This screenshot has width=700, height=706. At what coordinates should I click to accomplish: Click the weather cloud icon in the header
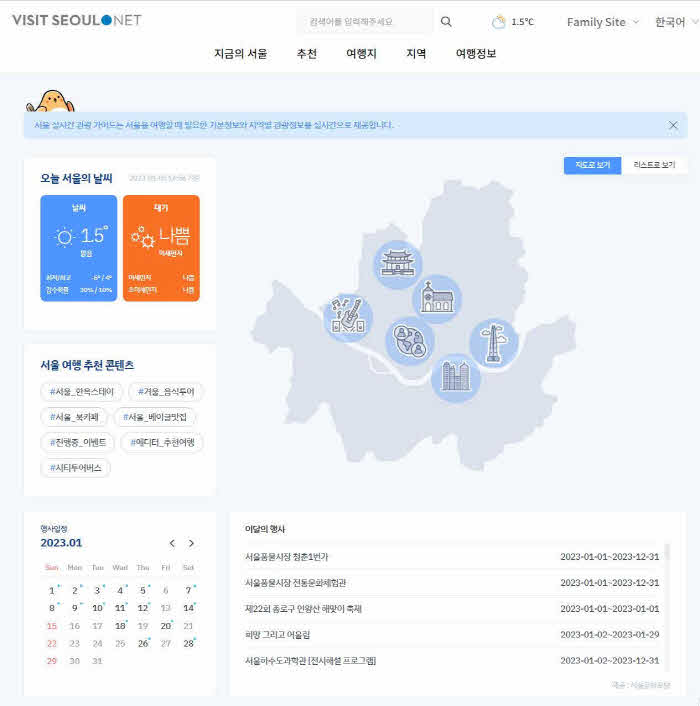(499, 22)
